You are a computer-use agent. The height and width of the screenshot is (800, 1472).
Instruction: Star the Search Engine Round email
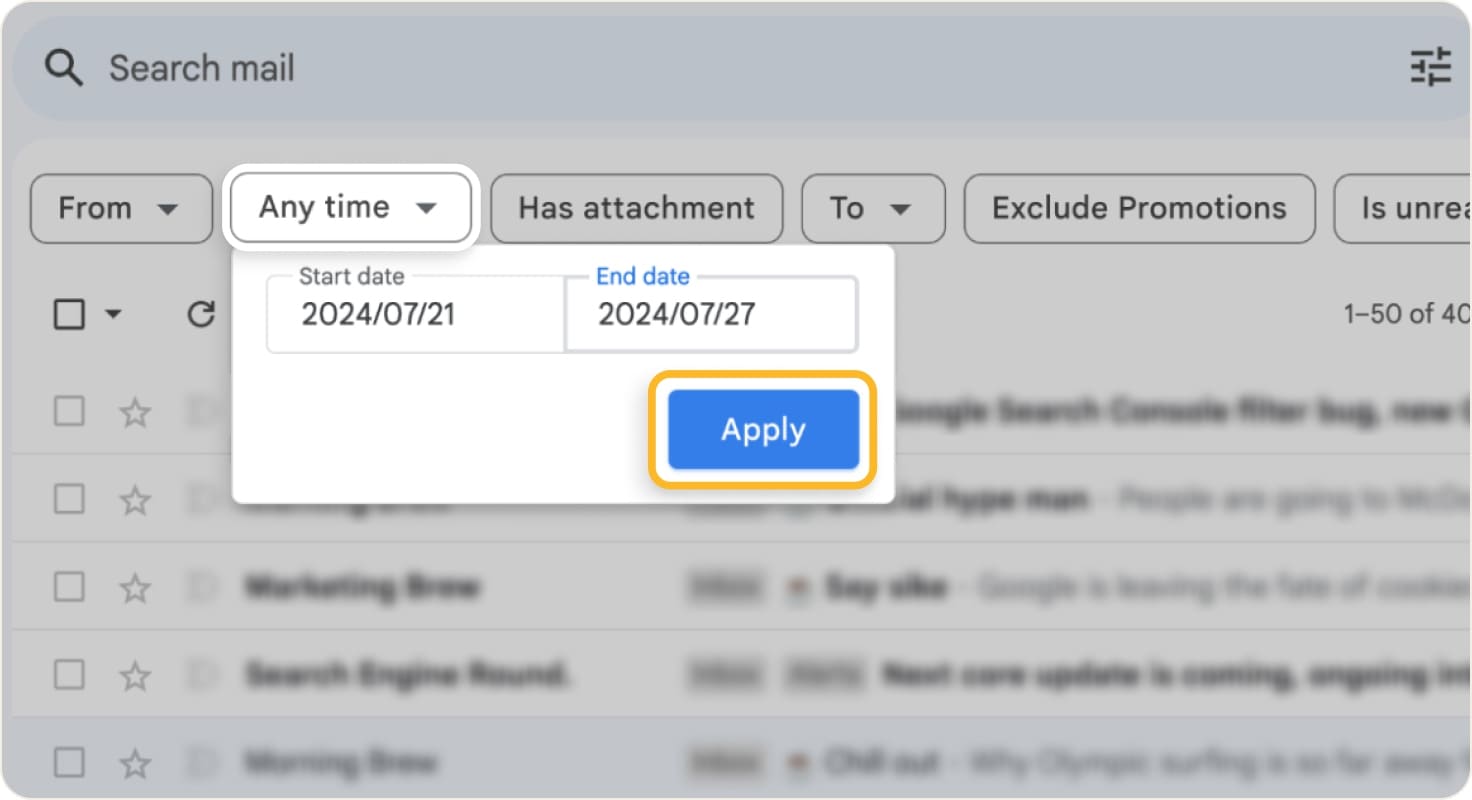pos(135,675)
